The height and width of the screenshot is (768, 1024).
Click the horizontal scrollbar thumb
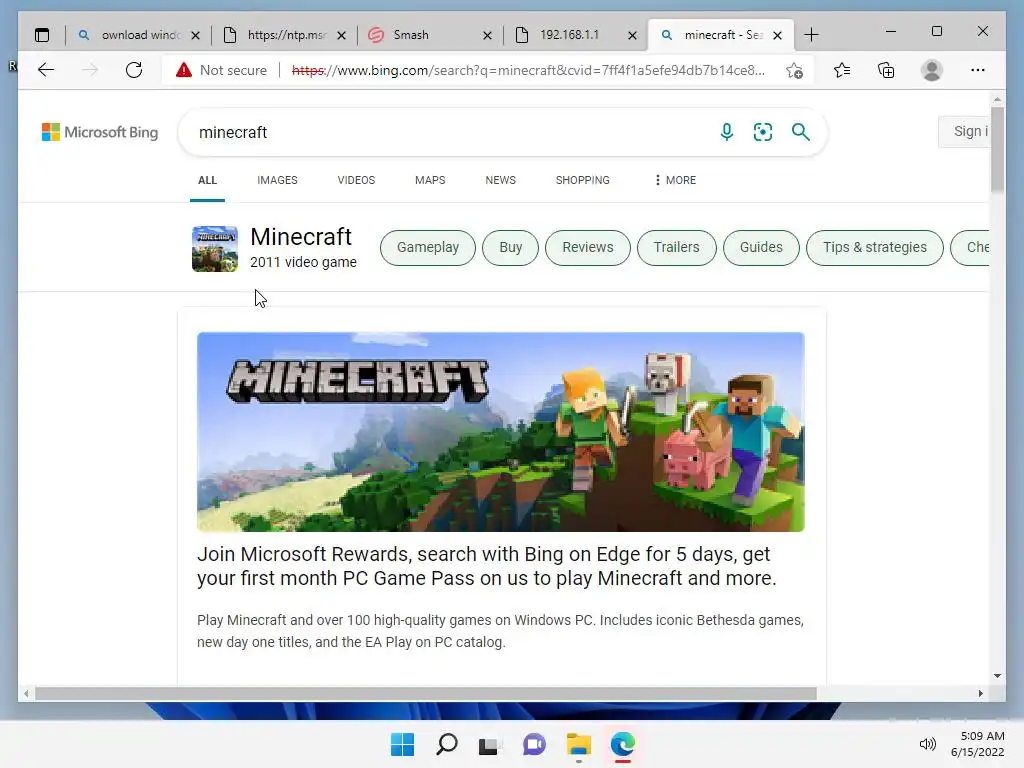click(x=426, y=694)
